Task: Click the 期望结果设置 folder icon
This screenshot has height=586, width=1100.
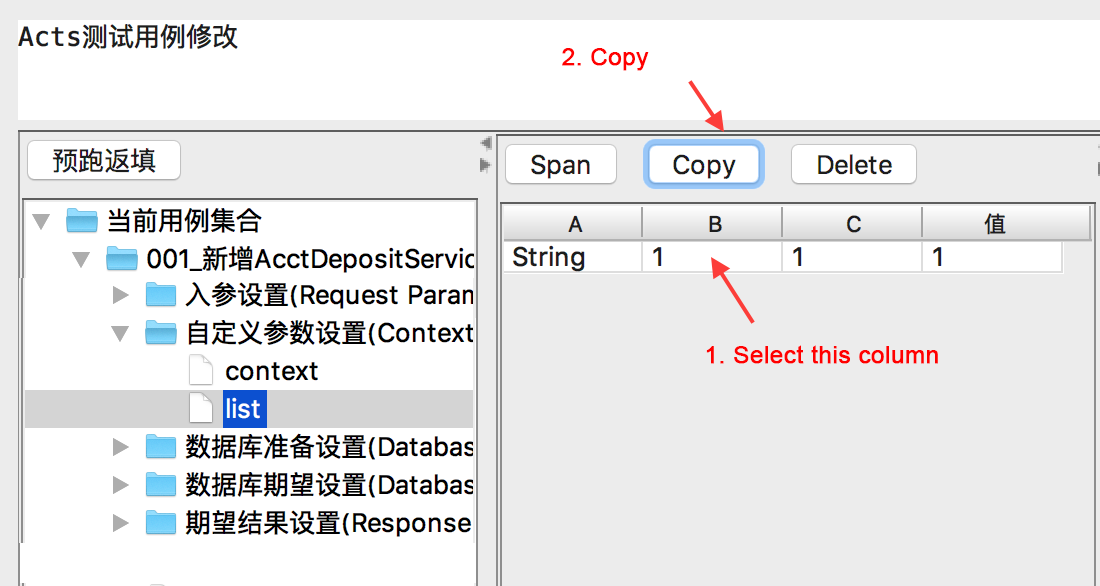Action: tap(160, 523)
